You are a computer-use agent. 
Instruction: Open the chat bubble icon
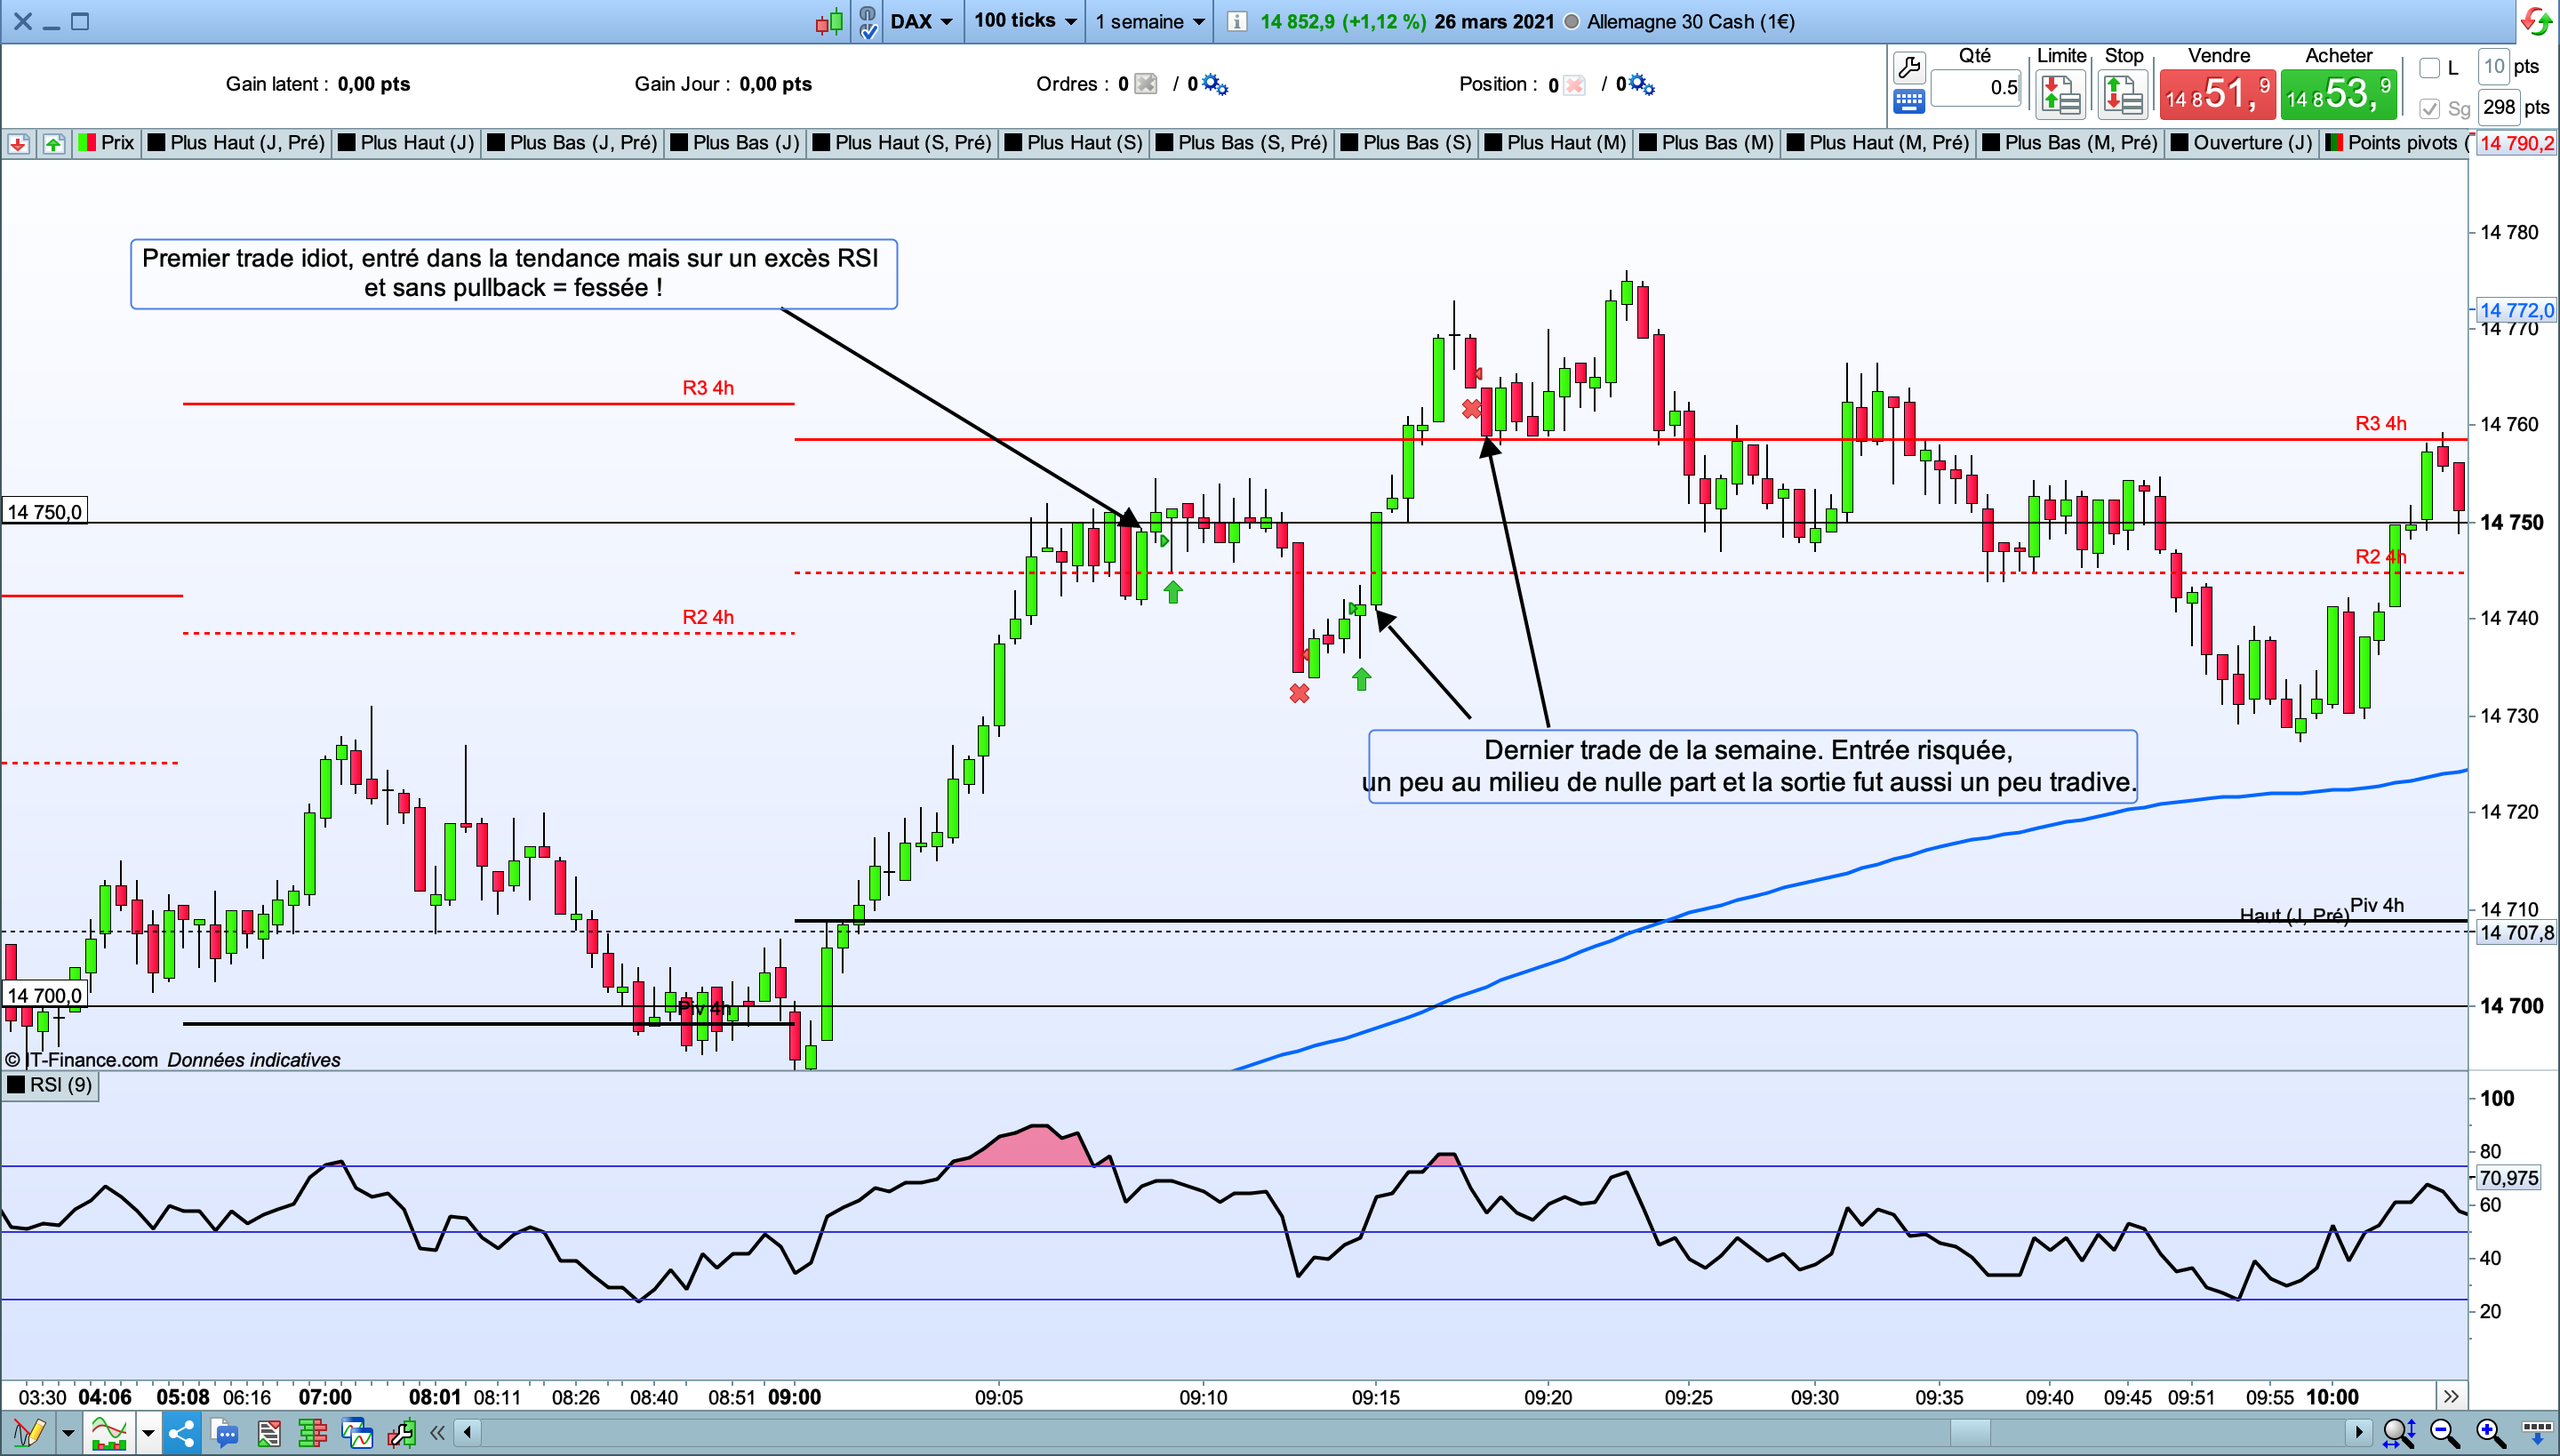coord(226,1433)
